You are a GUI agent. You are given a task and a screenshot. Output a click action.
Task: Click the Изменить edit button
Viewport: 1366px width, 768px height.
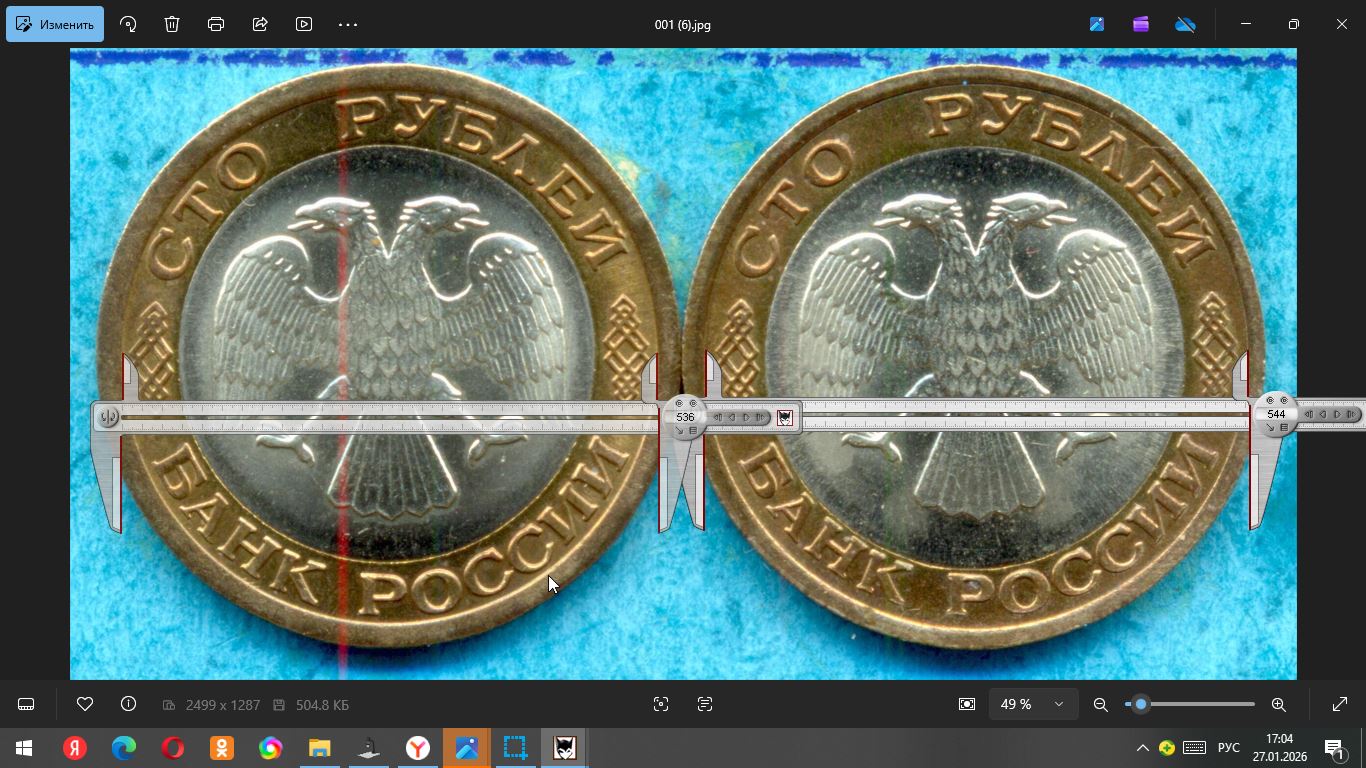coord(55,24)
